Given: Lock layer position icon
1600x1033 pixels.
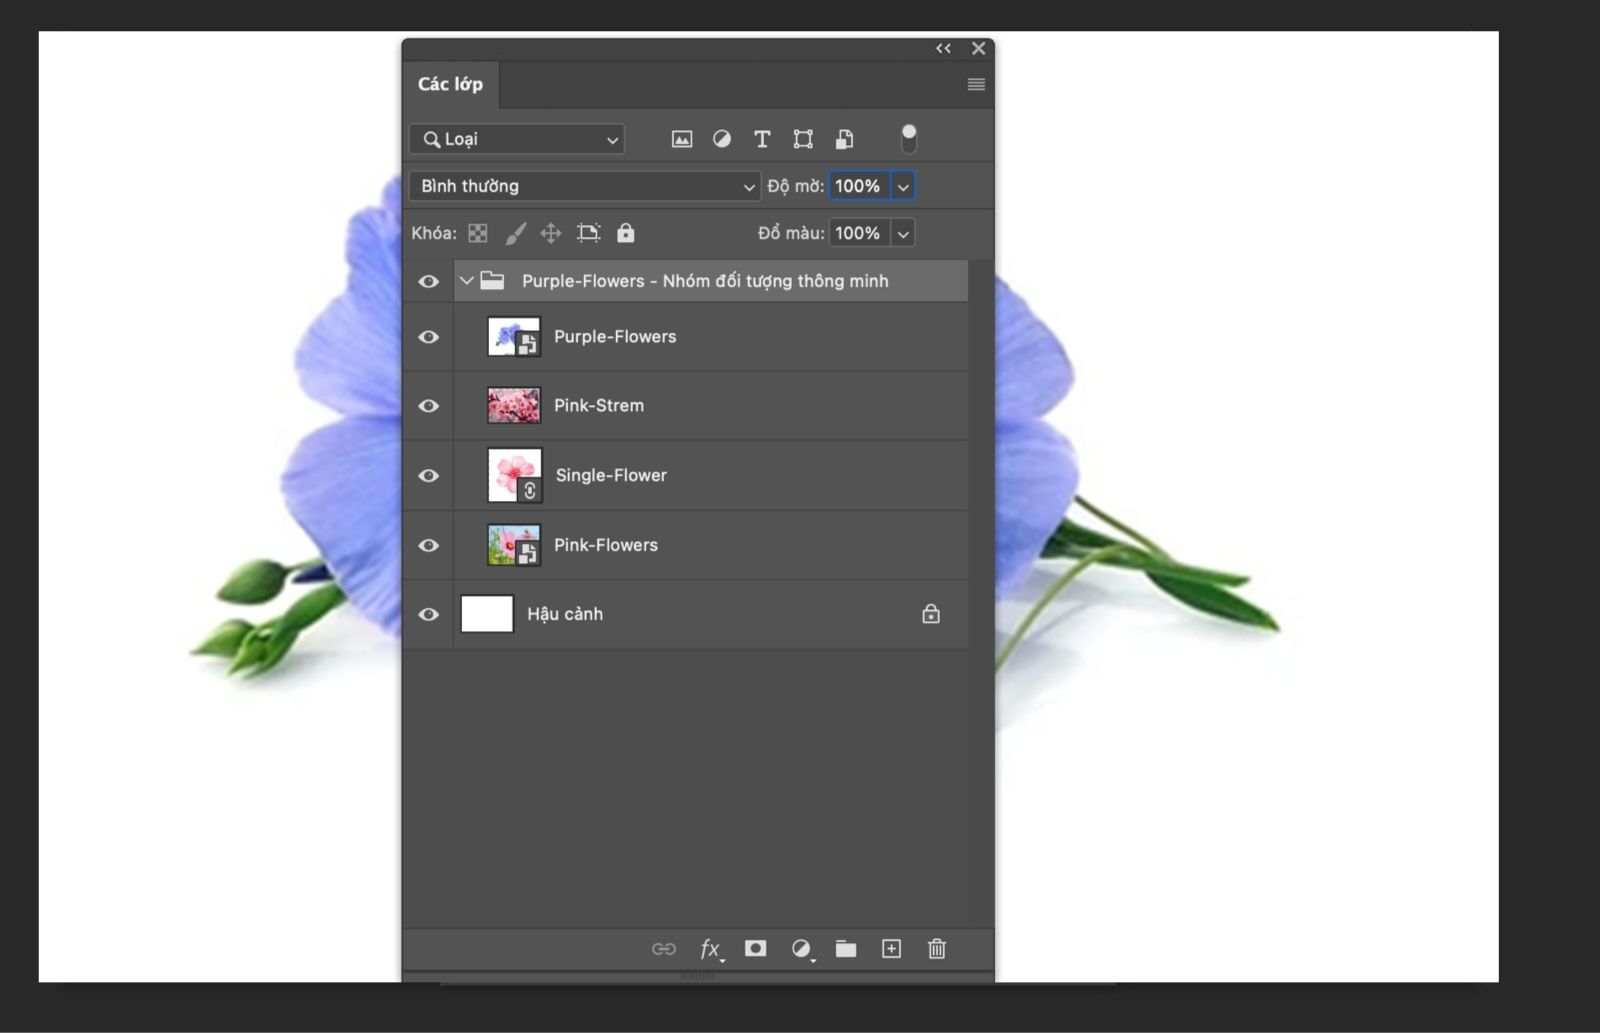Looking at the screenshot, I should click(551, 233).
